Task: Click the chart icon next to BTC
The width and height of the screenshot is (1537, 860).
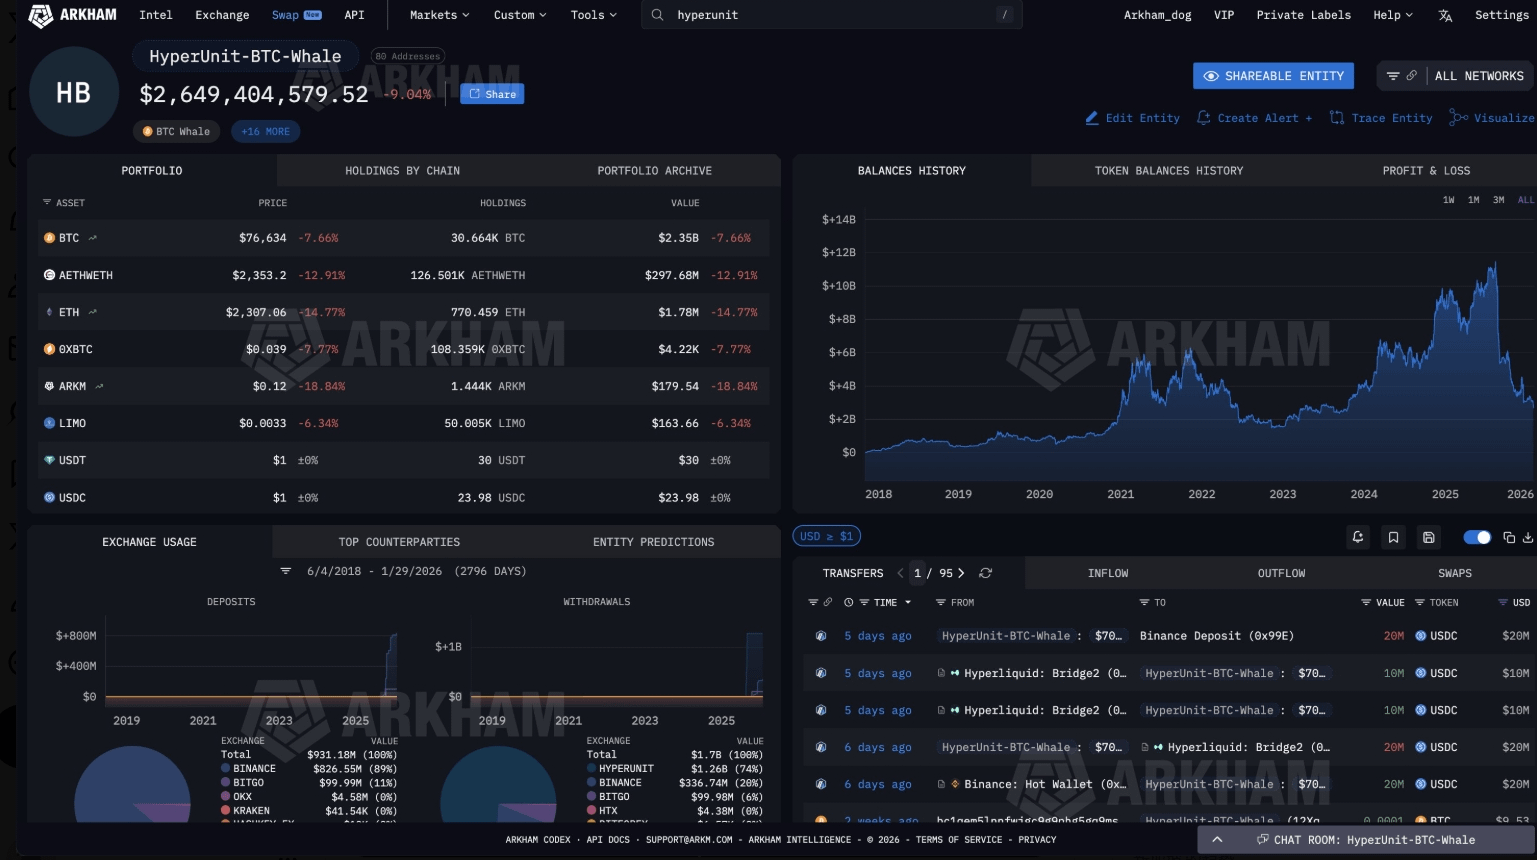Action: click(x=93, y=238)
